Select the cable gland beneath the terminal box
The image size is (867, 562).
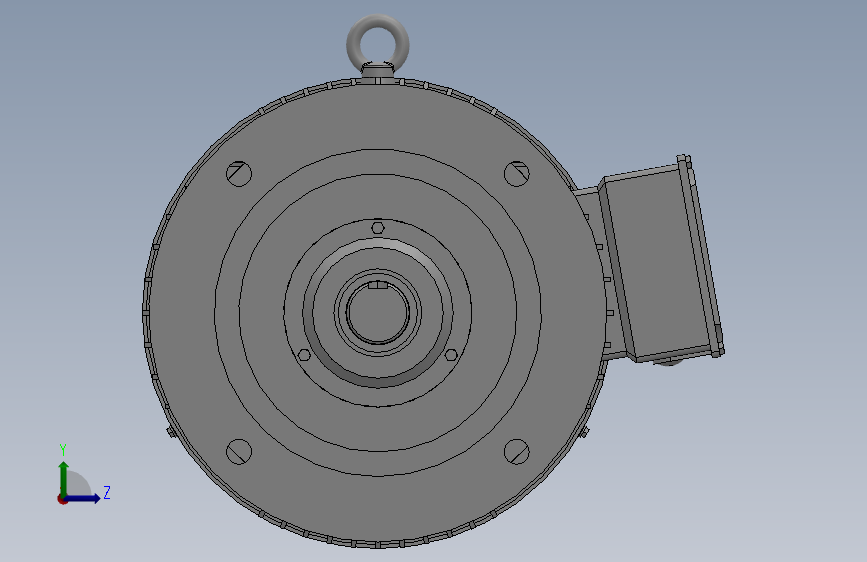pos(667,362)
